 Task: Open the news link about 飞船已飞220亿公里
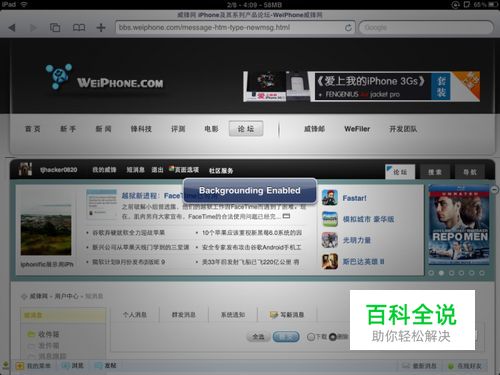[x=250, y=262]
